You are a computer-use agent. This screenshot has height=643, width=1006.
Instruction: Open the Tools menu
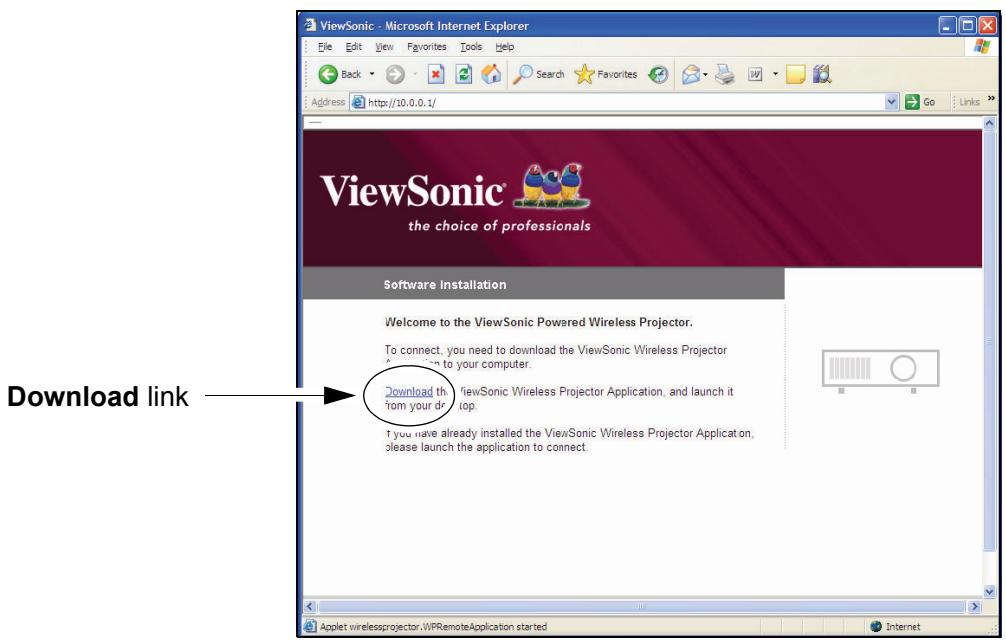(x=471, y=47)
